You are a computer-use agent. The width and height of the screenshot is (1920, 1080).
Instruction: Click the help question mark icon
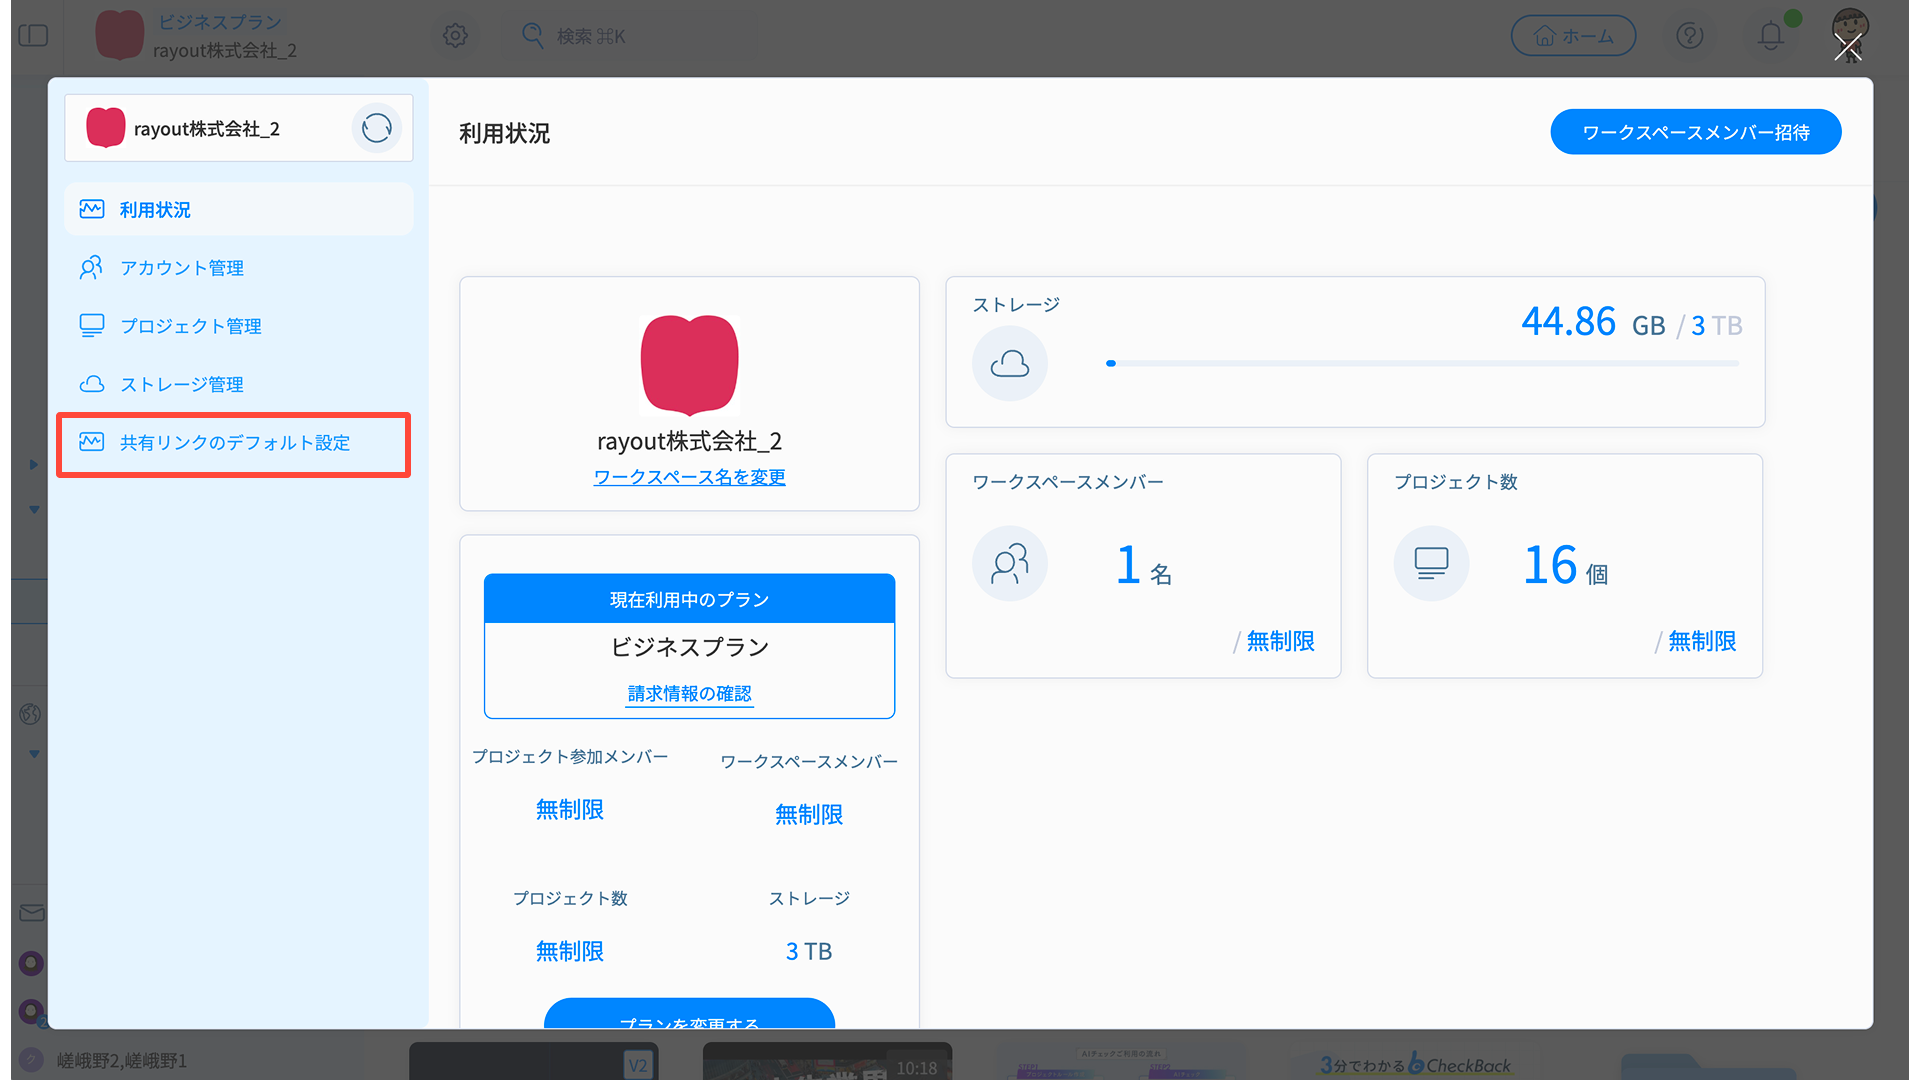[x=1689, y=36]
